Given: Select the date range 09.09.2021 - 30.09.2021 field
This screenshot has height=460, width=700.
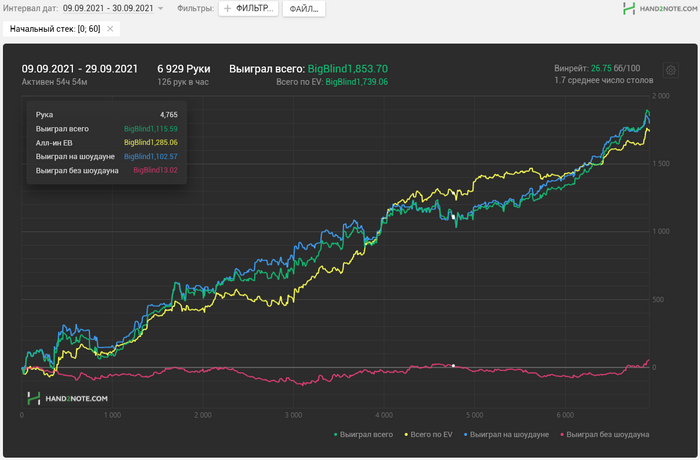Looking at the screenshot, I should (x=108, y=8).
